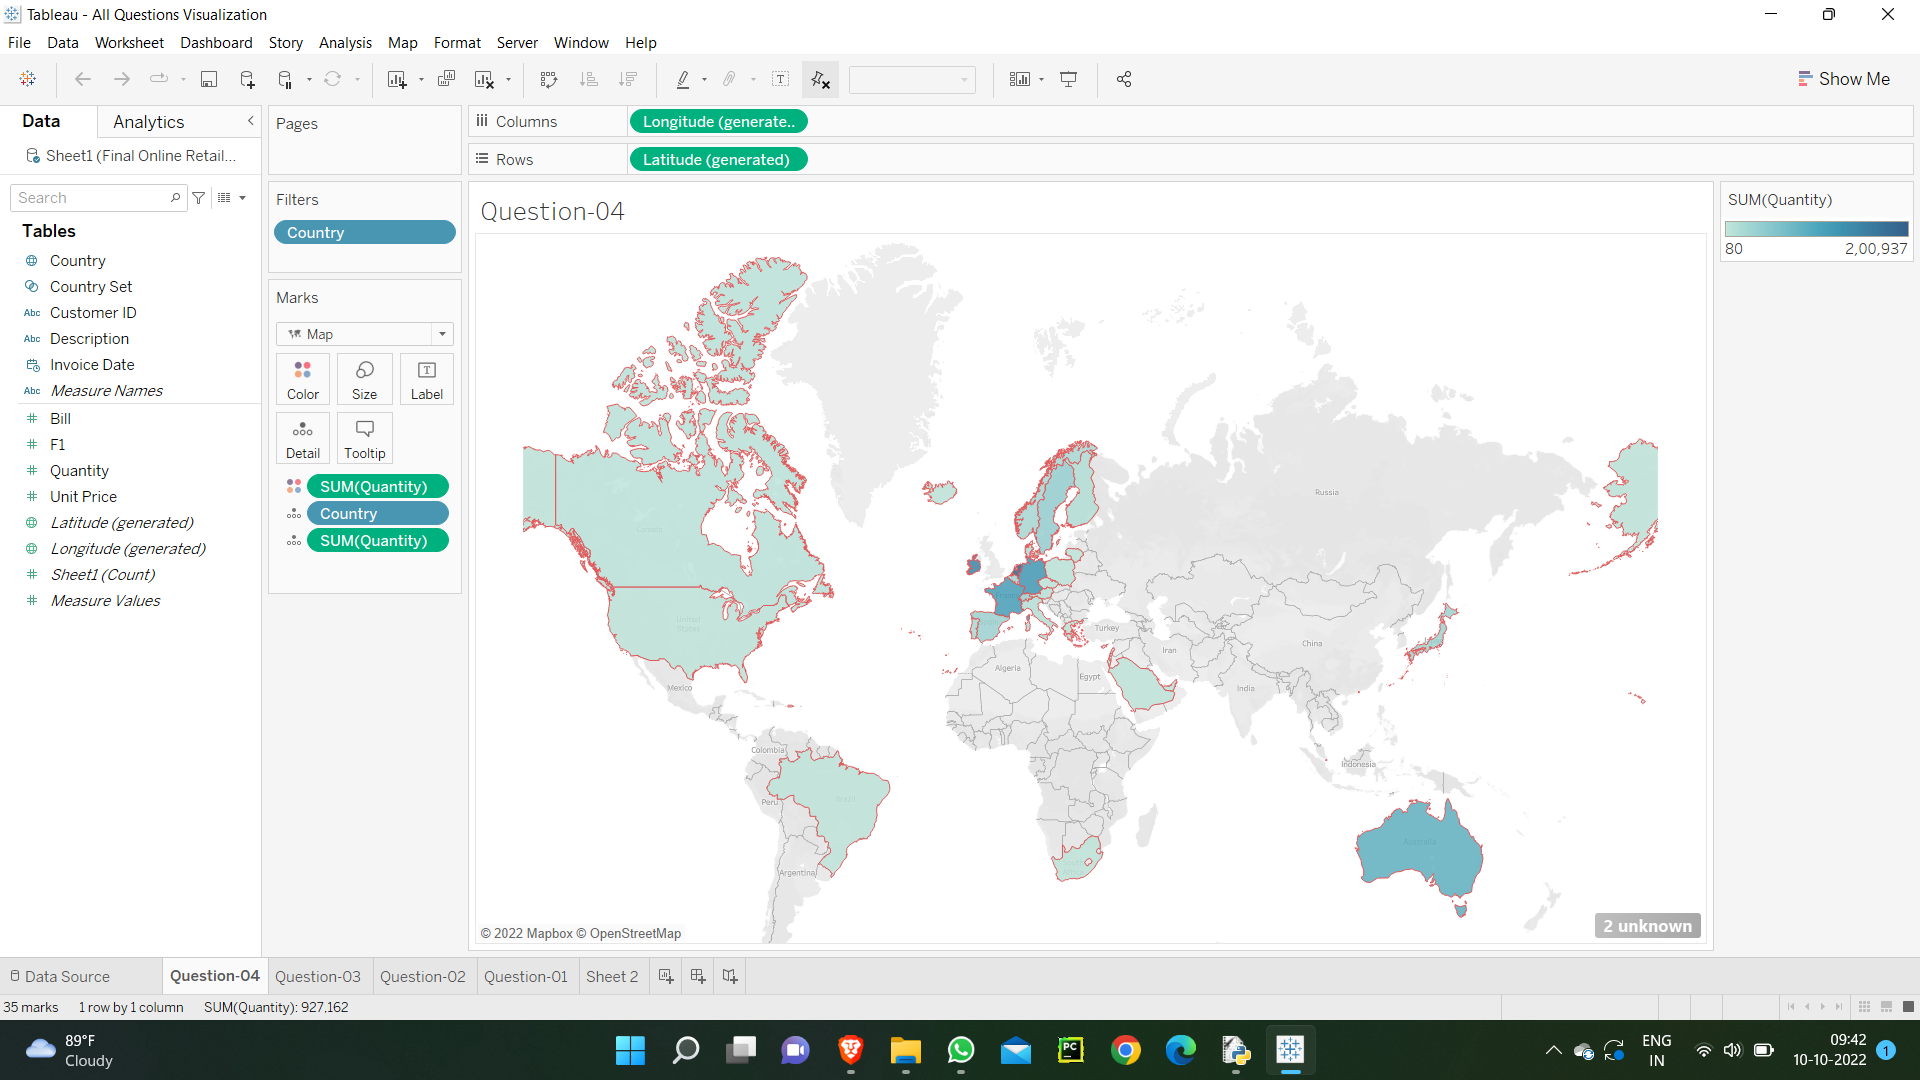
Task: Open the Color mark card
Action: pos(302,378)
